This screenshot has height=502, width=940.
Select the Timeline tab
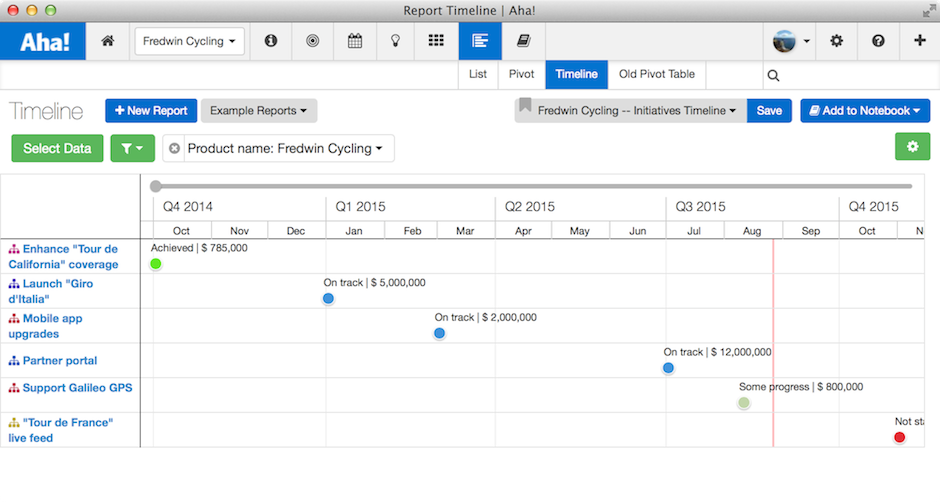(x=577, y=74)
